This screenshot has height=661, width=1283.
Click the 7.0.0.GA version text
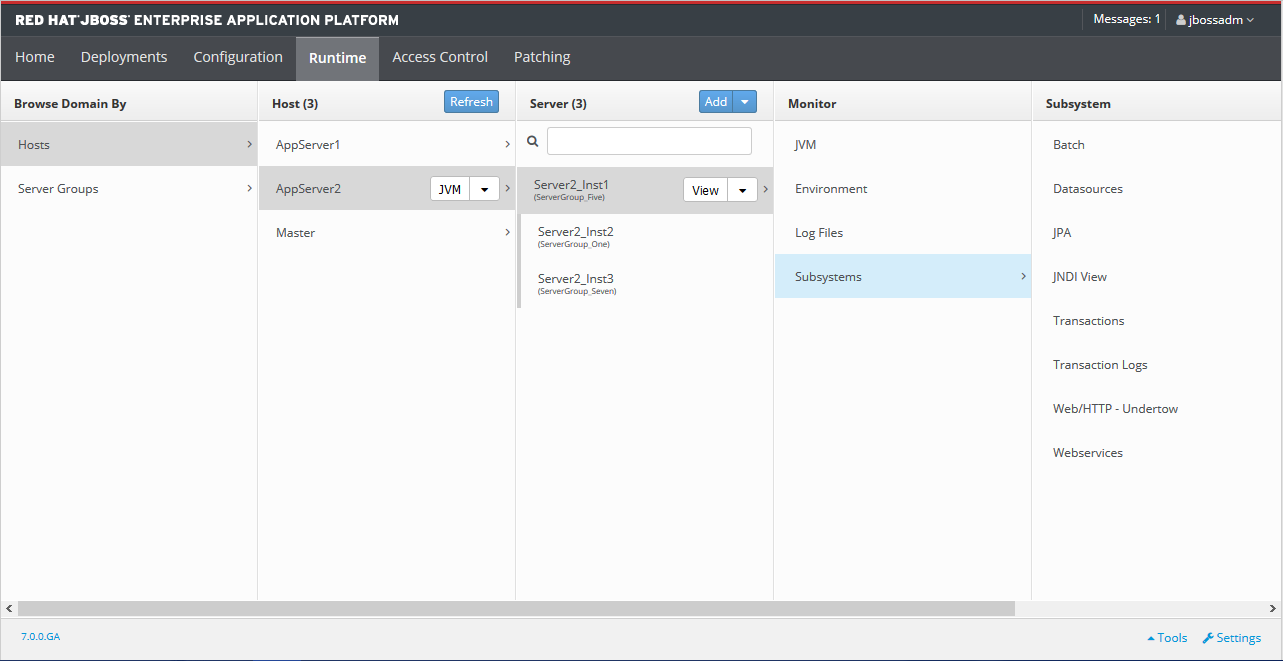pos(41,636)
